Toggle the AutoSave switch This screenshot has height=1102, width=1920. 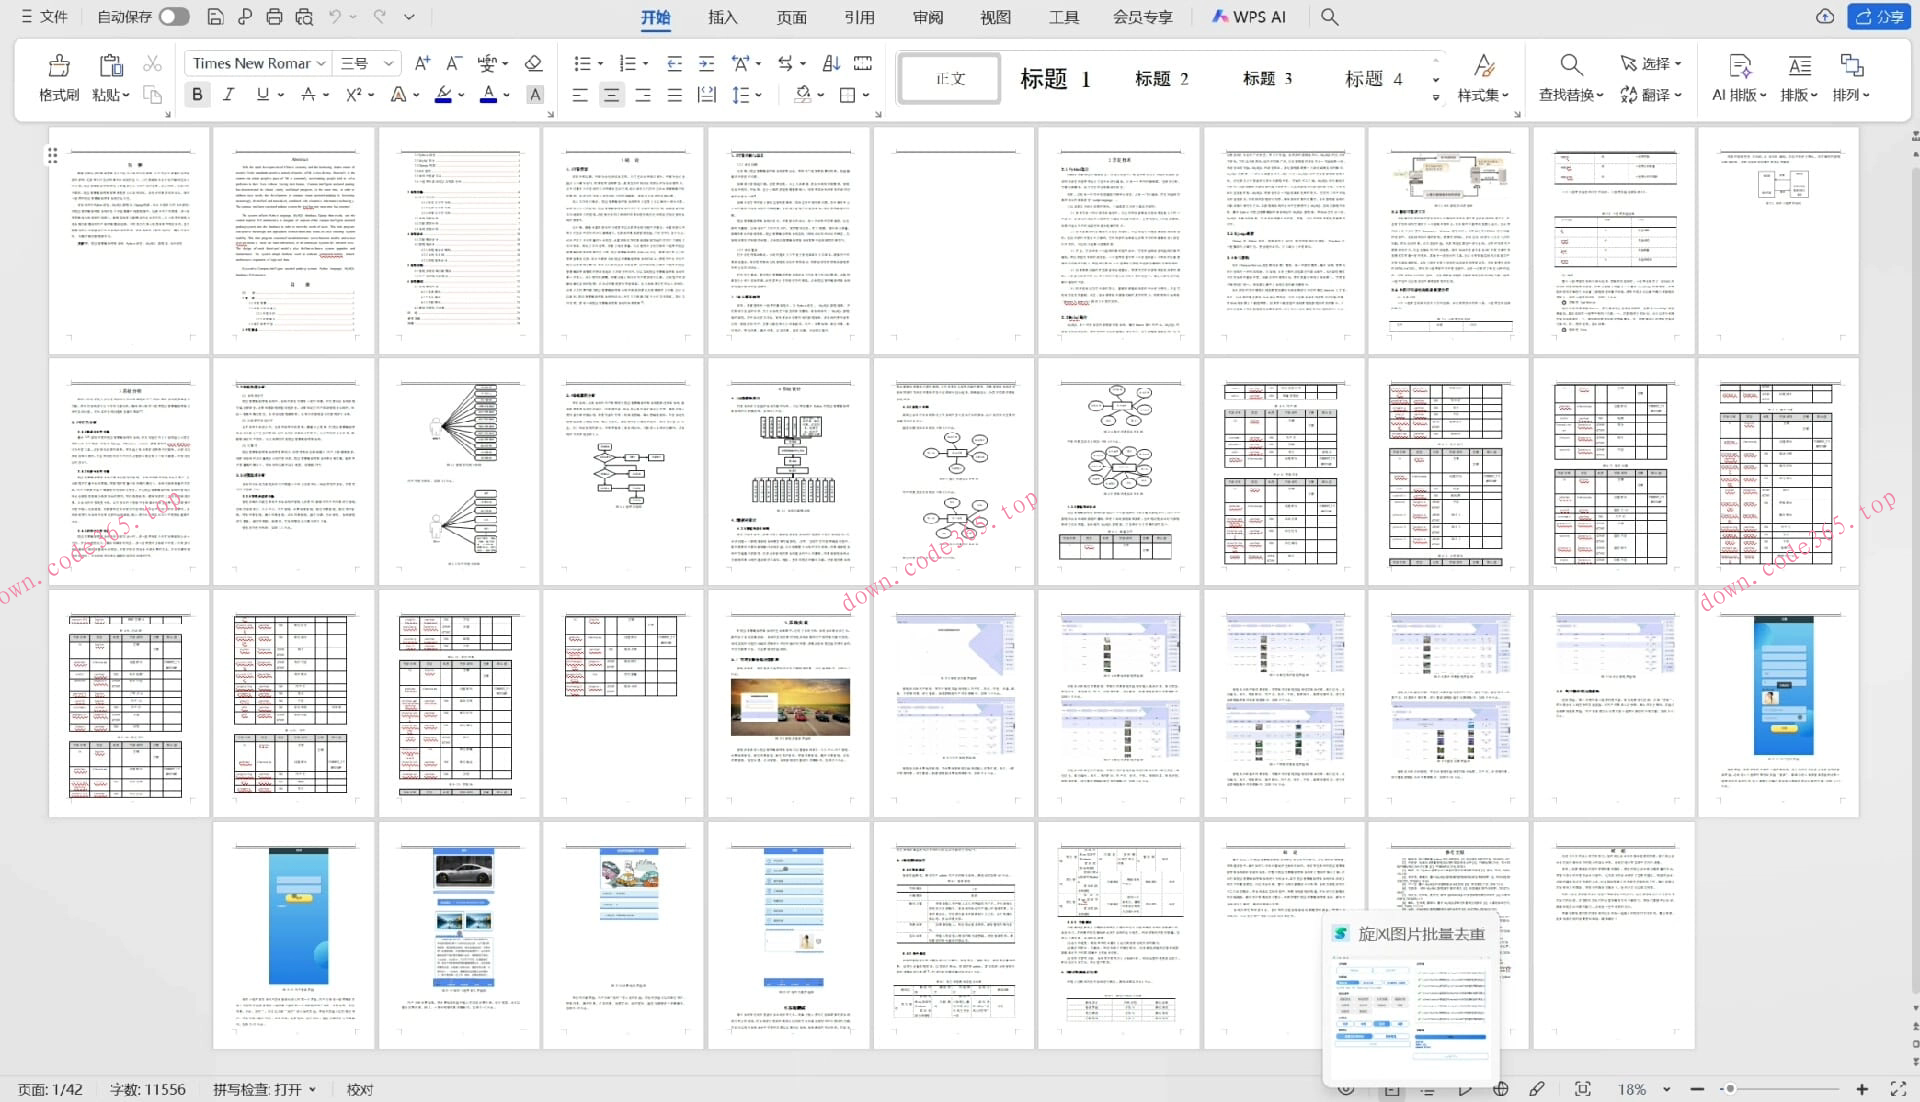(173, 16)
